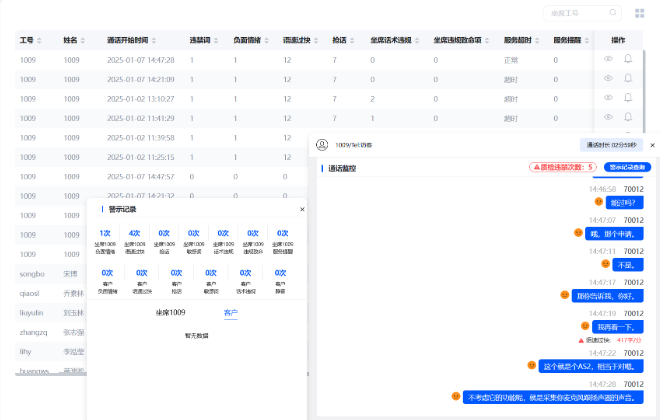This screenshot has width=660, height=420.
Task: Open the grid view icon at top right
Action: [639, 13]
